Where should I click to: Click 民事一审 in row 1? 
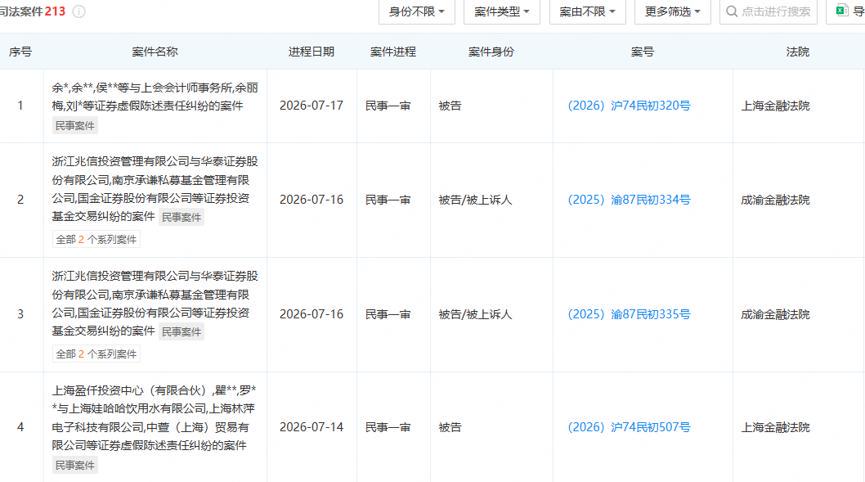click(388, 105)
